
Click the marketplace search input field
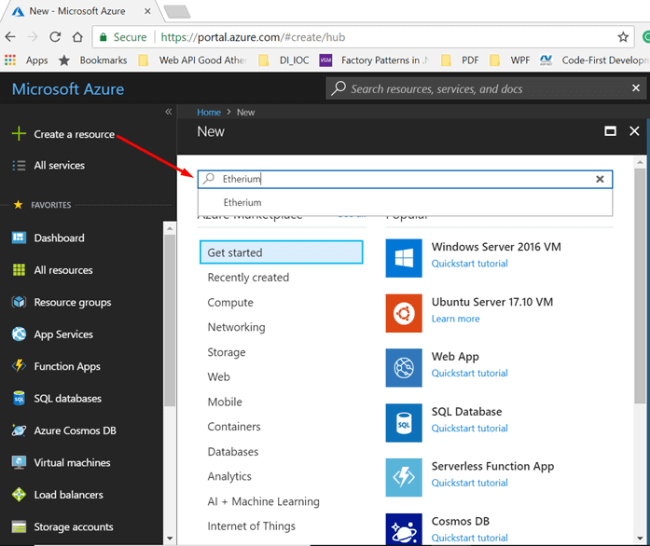(400, 179)
